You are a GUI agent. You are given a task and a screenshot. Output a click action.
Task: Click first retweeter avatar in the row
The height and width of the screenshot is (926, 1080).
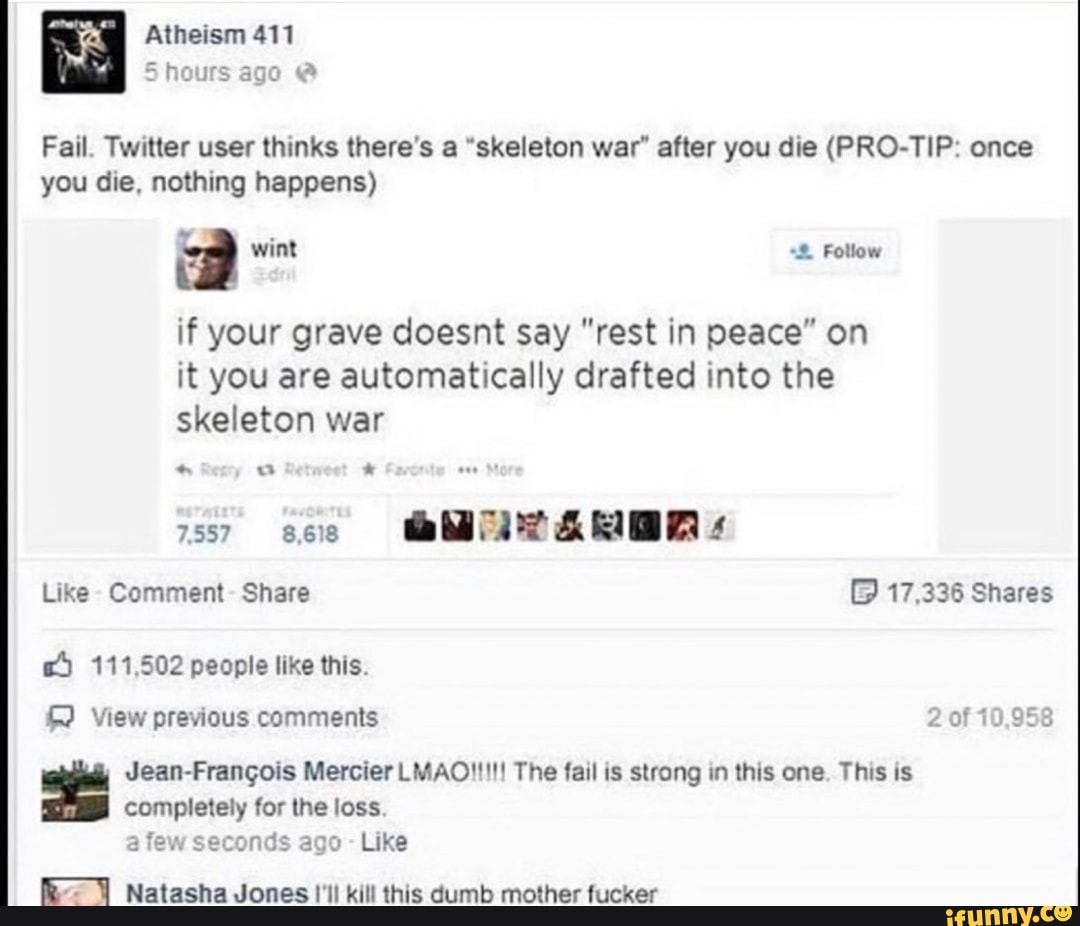coord(419,528)
